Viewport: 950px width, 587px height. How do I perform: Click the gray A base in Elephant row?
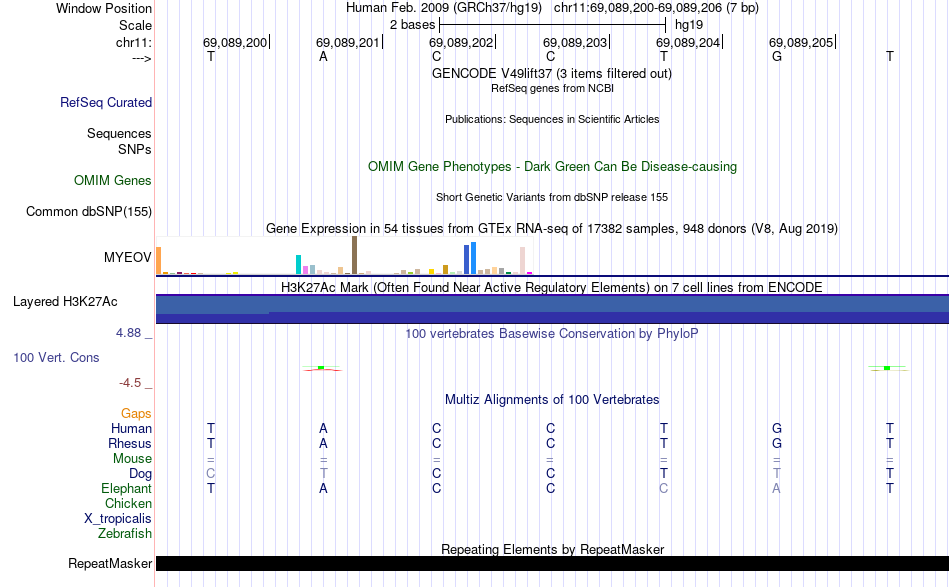776,488
